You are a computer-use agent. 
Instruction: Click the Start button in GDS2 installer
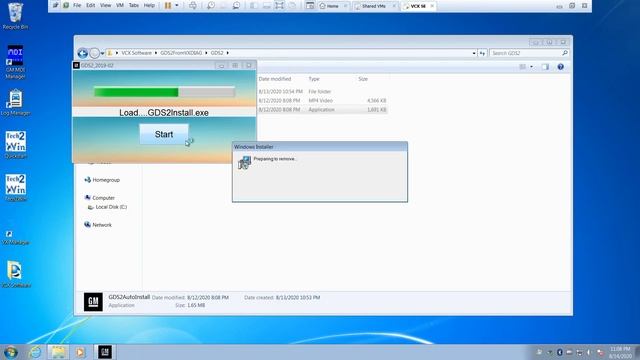(164, 134)
